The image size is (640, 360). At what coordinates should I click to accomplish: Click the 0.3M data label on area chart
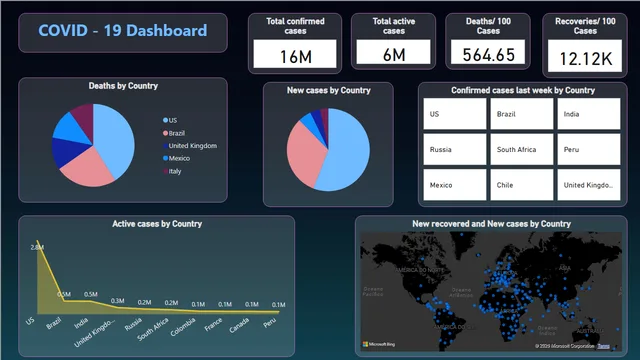tap(118, 301)
